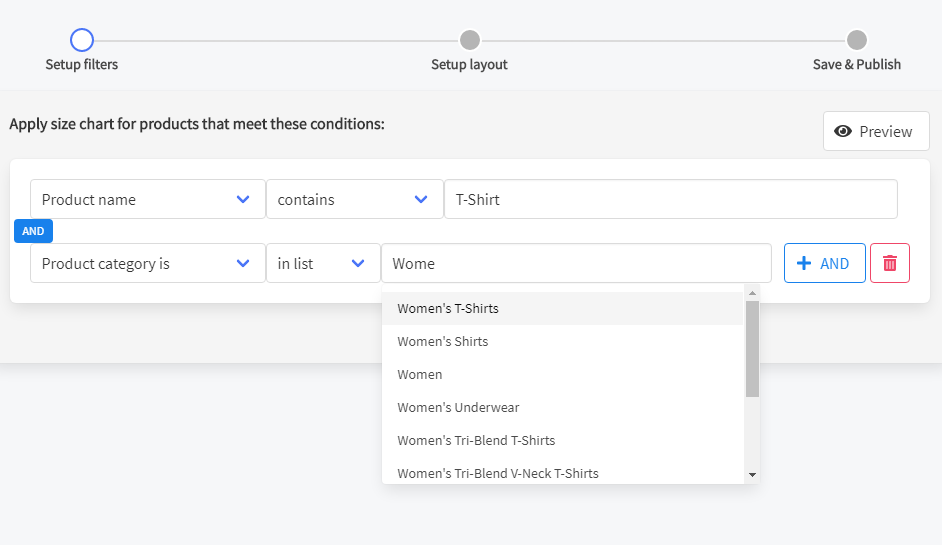Click the eye icon on Preview
942x545 pixels.
coord(843,131)
